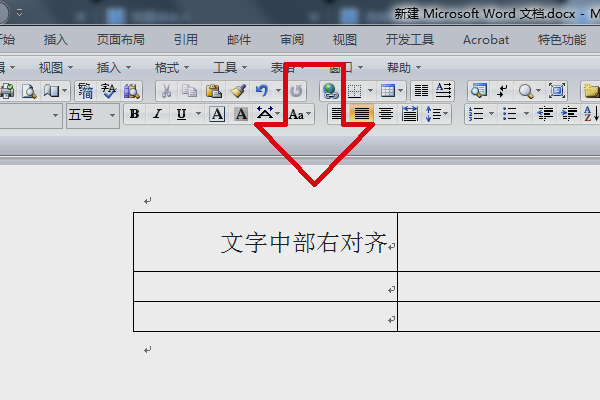Expand the insert table dropdown arrow
Image resolution: width=600 pixels, height=400 pixels.
[401, 91]
